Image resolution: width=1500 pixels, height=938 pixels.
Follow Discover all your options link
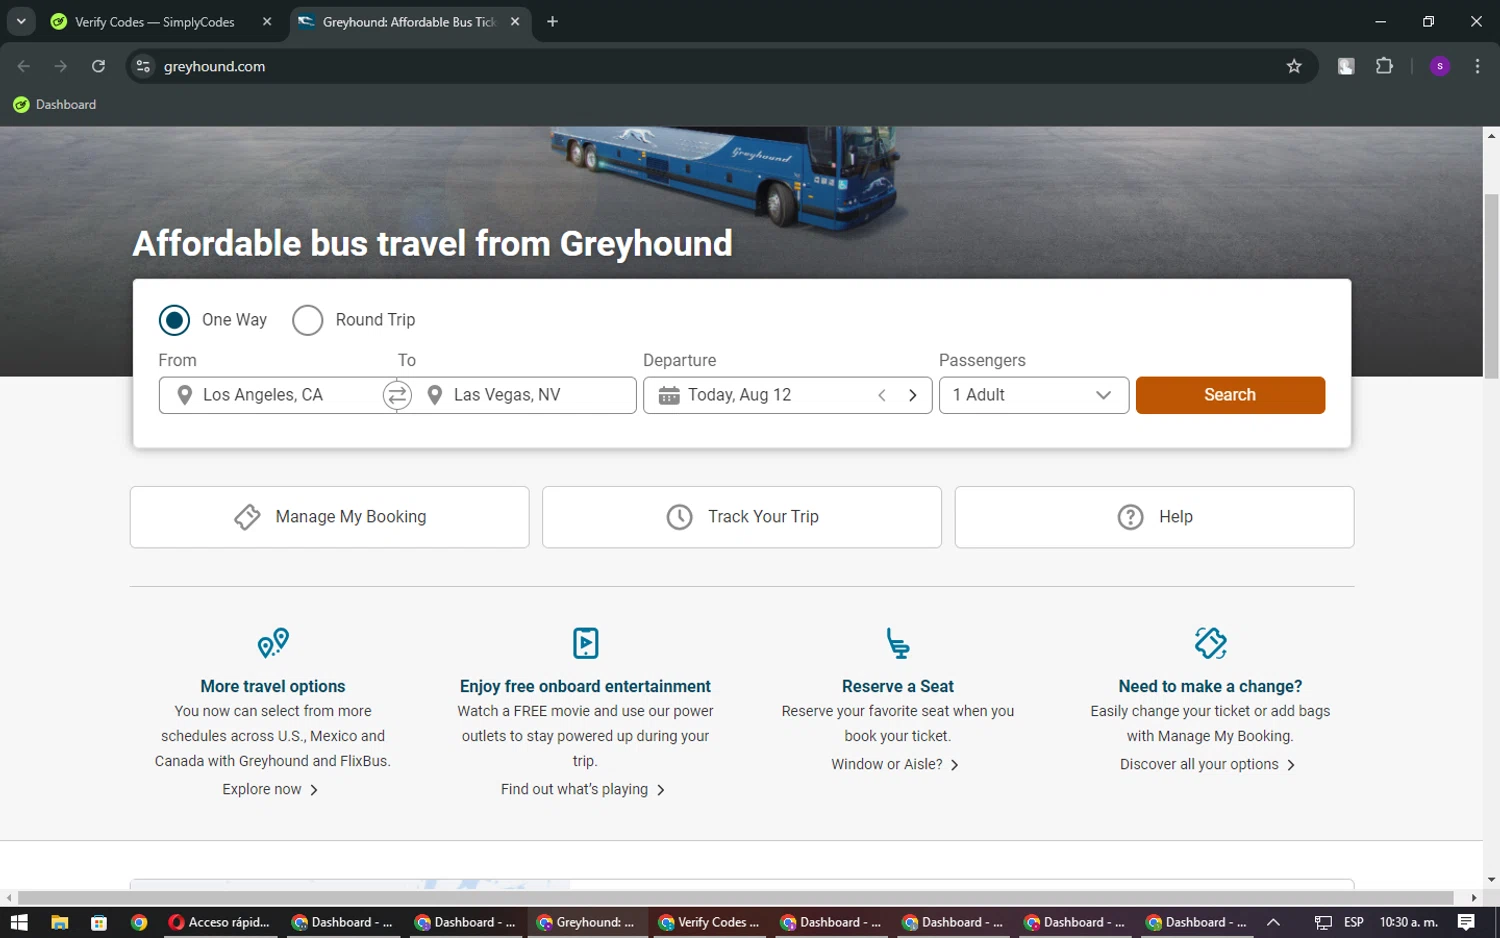coord(1207,764)
